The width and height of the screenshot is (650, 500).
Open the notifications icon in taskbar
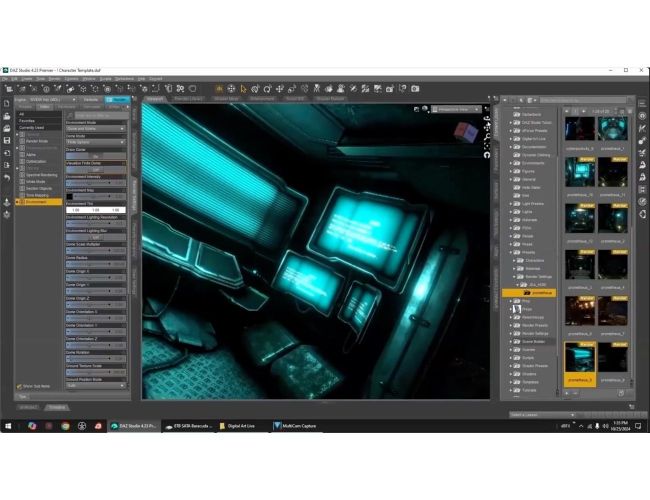[638, 426]
